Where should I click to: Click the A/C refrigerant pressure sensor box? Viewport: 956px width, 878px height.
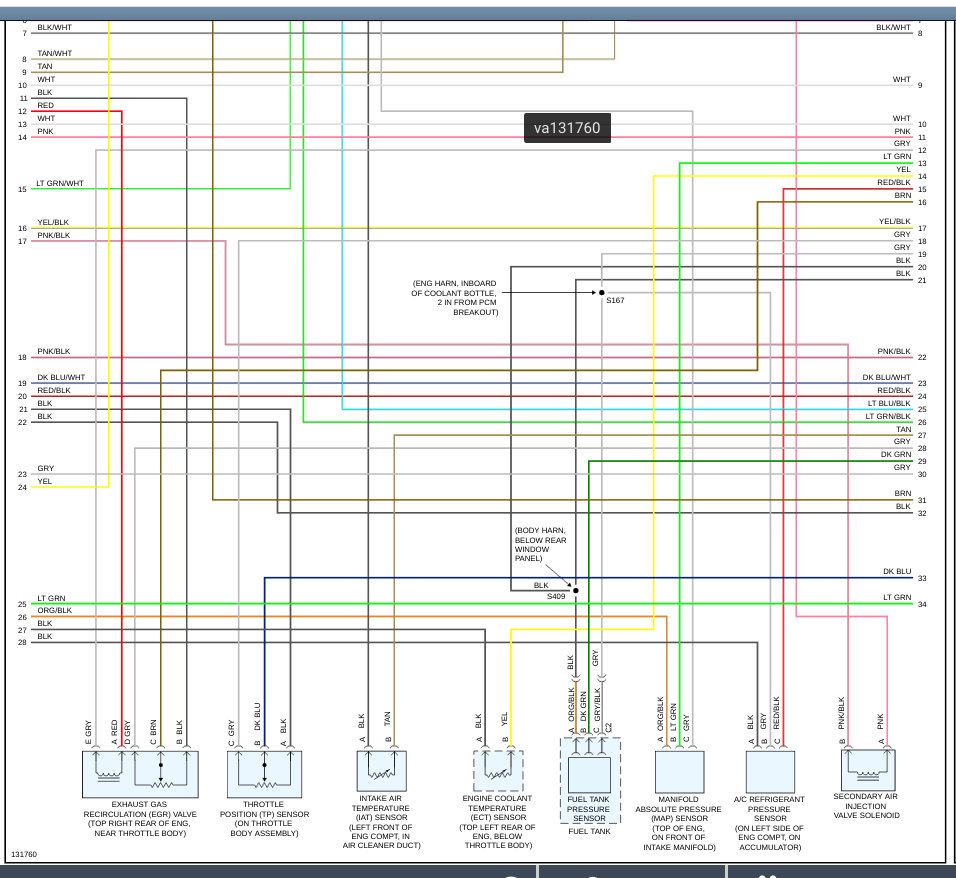pos(771,772)
